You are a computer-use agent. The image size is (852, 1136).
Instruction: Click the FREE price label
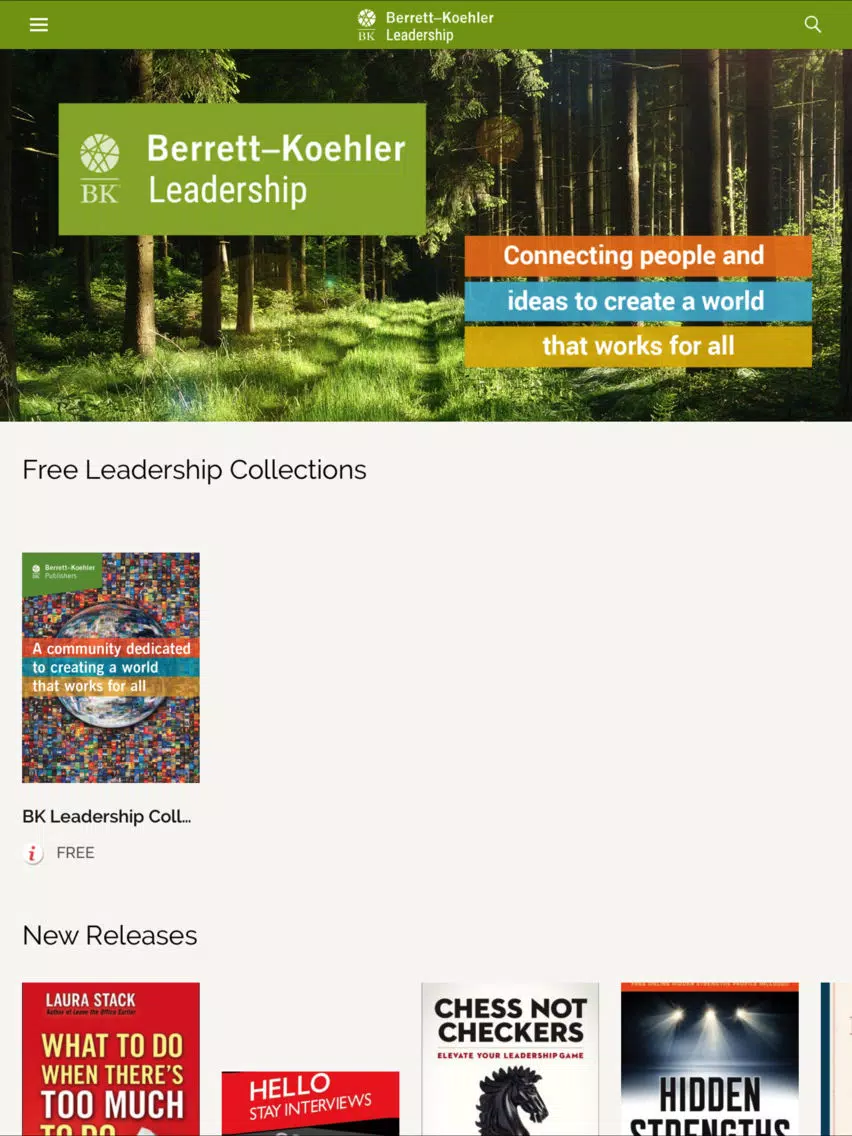(75, 853)
